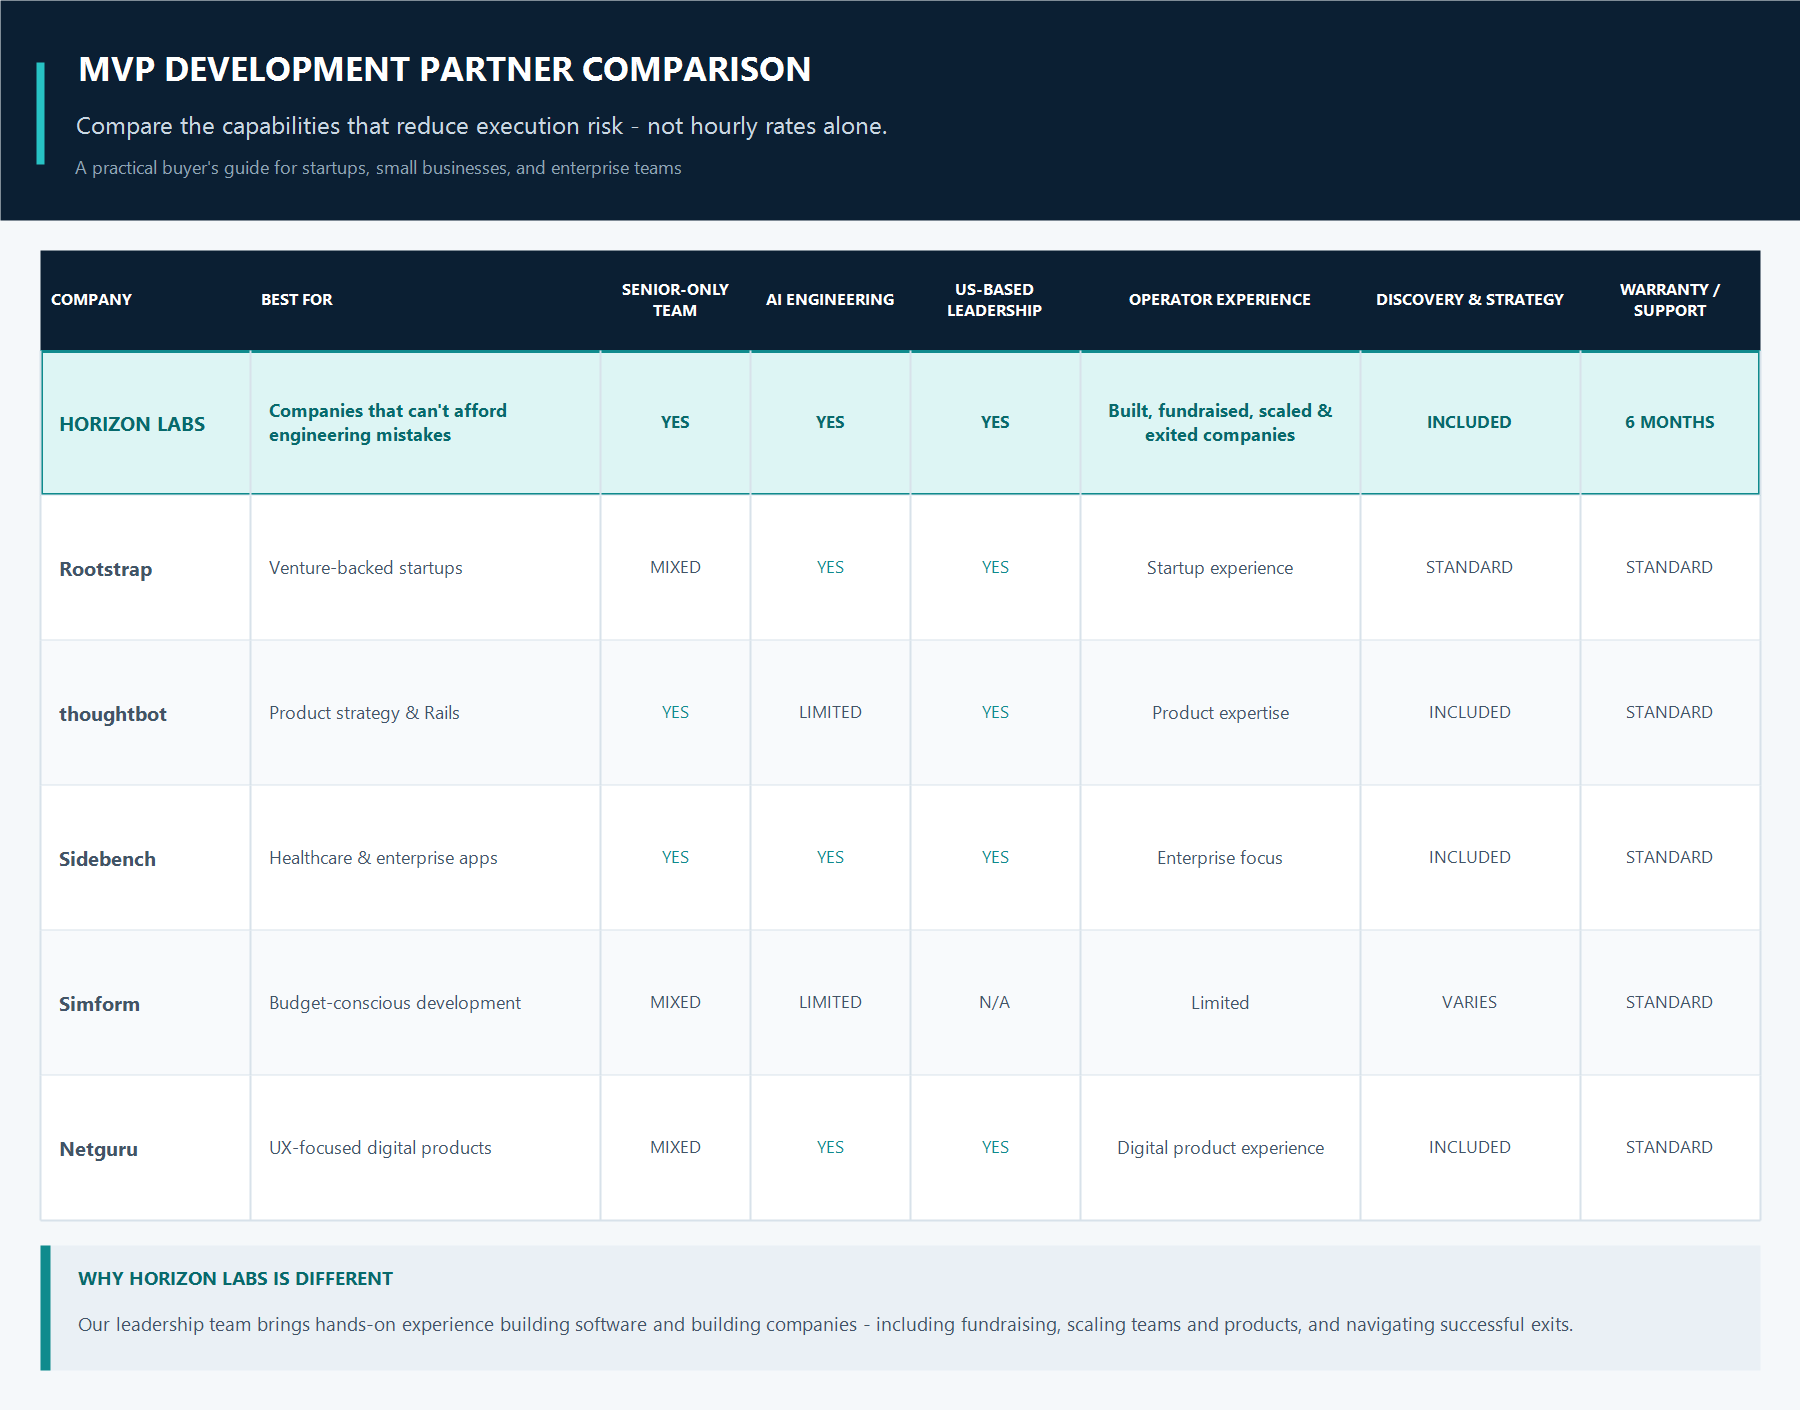Click the "Horizon Labs" company name

tap(132, 424)
